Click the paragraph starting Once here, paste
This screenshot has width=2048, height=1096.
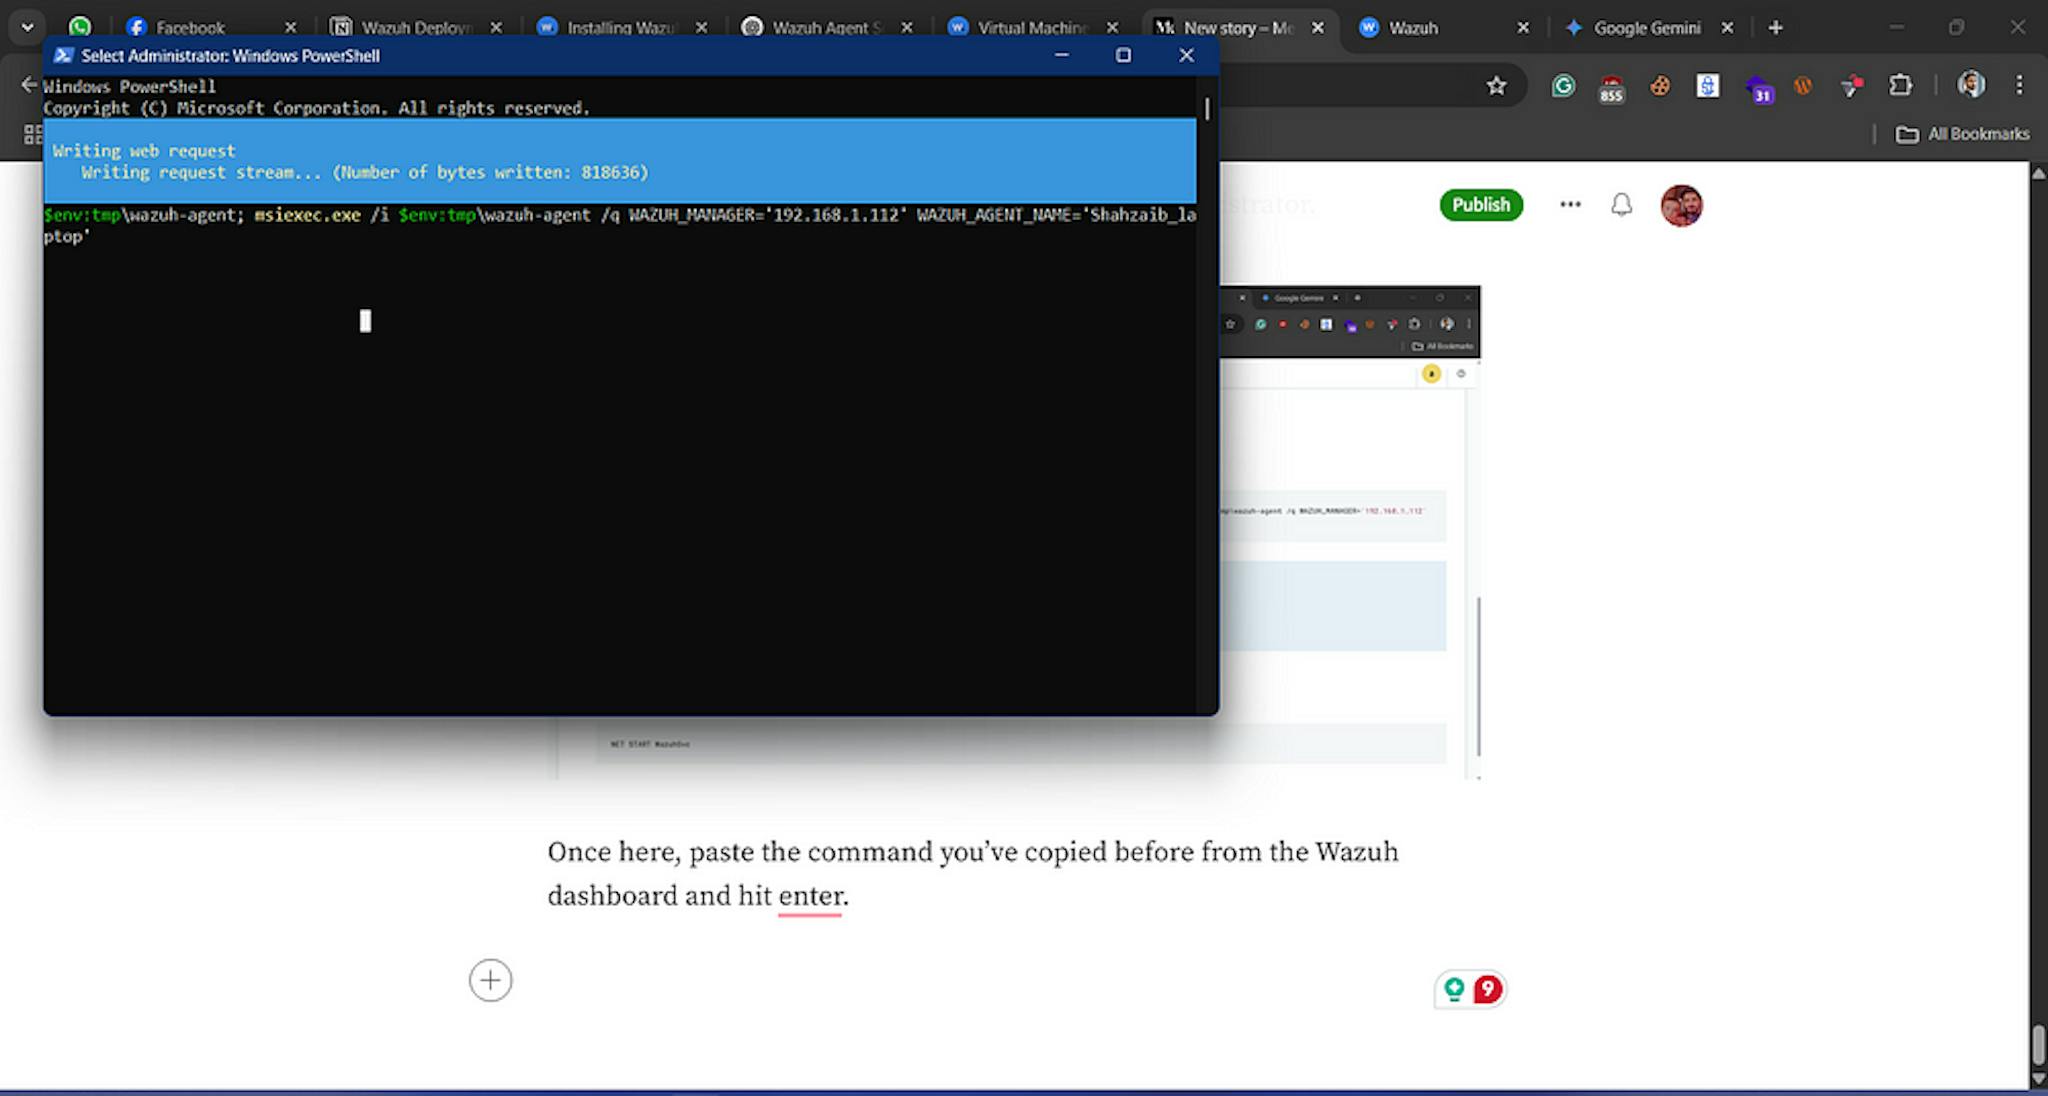(x=973, y=873)
